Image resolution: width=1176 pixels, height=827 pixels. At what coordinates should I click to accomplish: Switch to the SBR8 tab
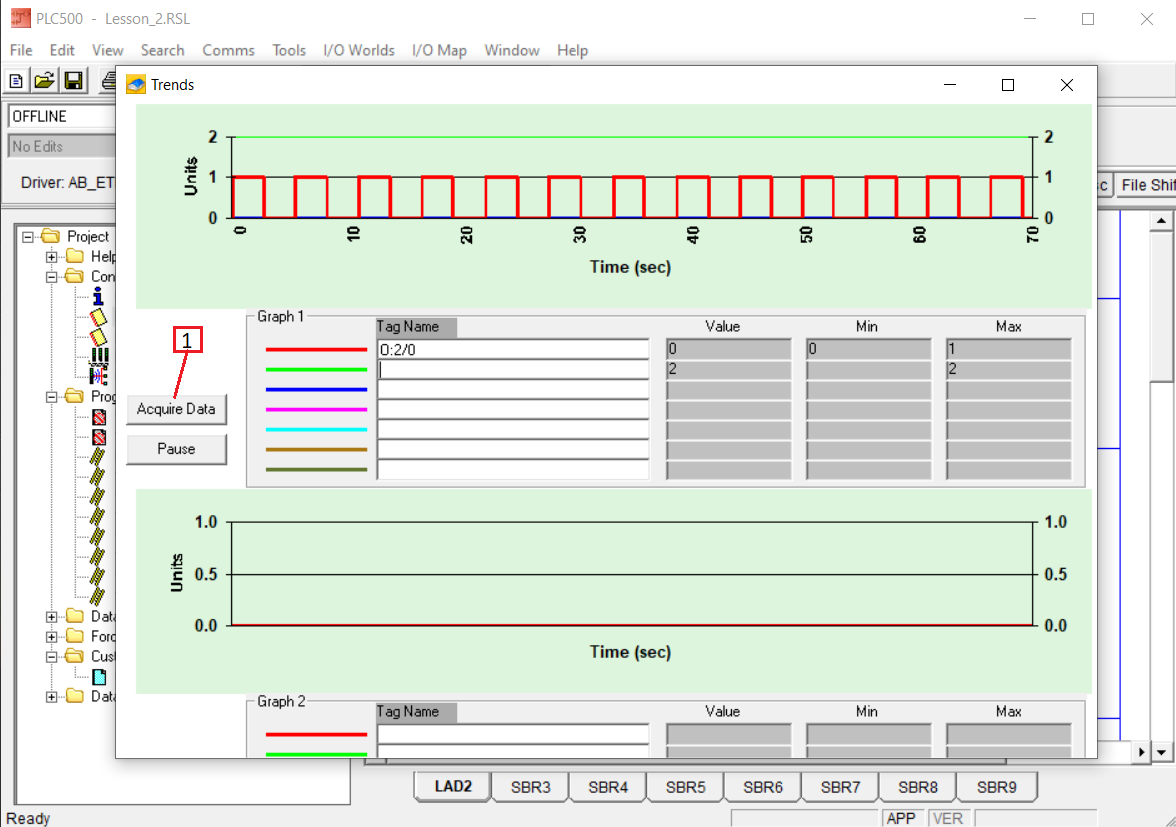coord(918,787)
